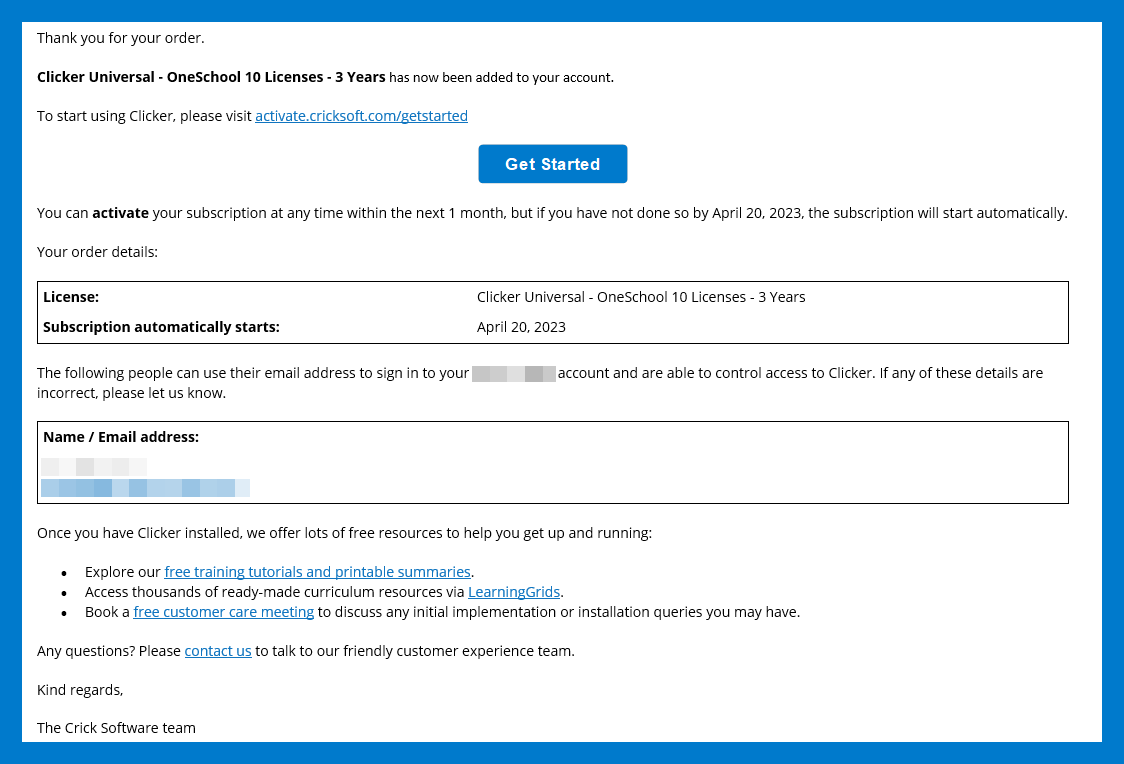Click the April 20, 2023 table value
The height and width of the screenshot is (764, 1124).
pyautogui.click(x=521, y=327)
